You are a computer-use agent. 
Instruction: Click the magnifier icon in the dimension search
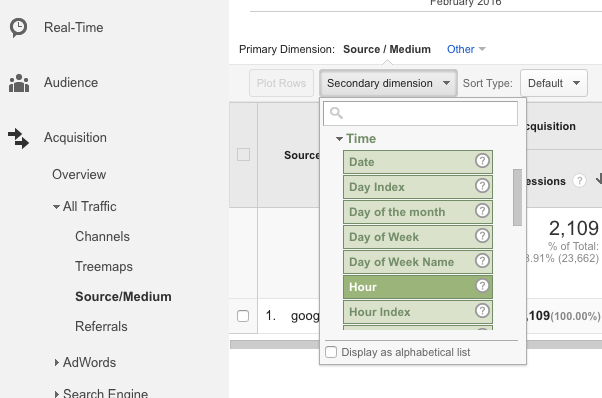[x=336, y=113]
